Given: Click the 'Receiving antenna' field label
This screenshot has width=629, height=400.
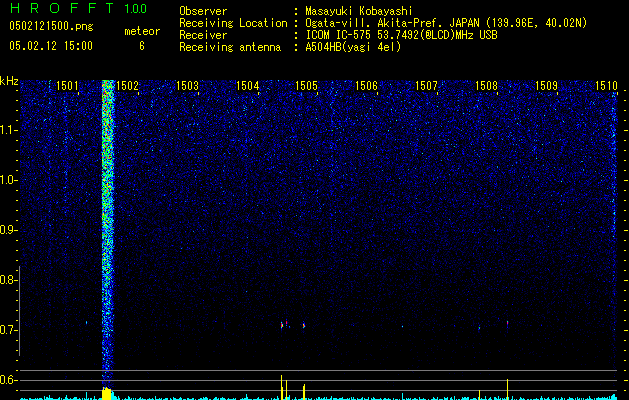Looking at the screenshot, I should [230, 47].
